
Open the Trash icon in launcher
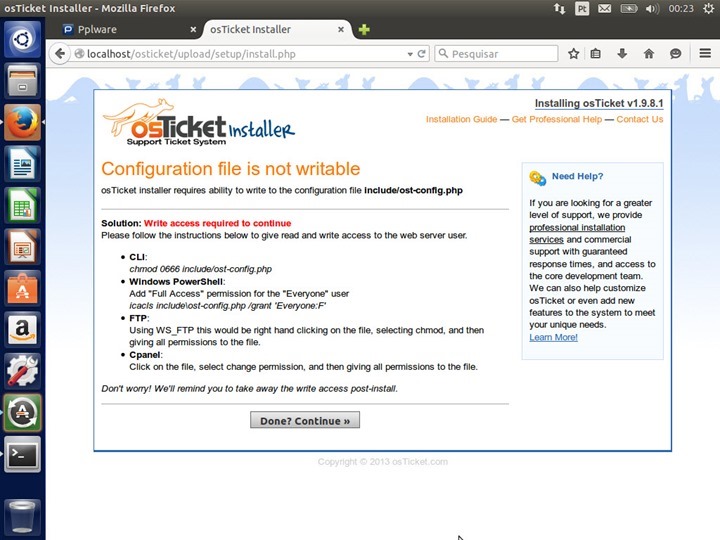point(22,517)
